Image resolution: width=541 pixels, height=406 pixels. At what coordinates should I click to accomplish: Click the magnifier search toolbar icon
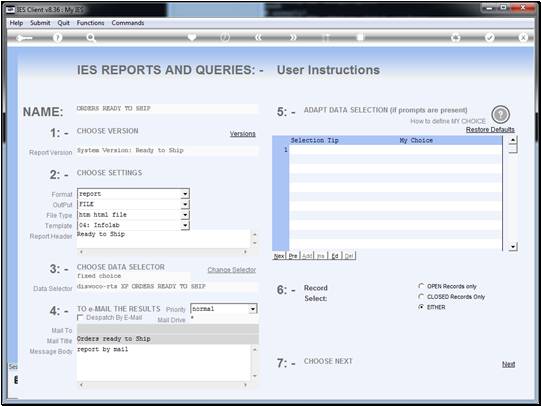pyautogui.click(x=91, y=37)
